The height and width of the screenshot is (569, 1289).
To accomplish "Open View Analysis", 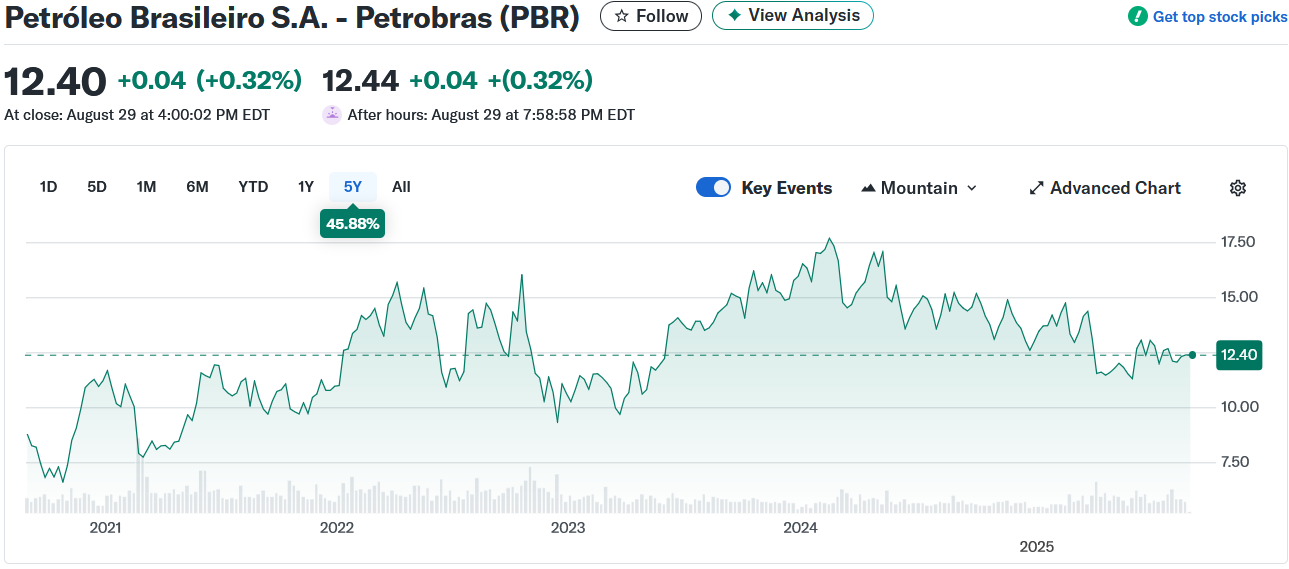I will (x=792, y=16).
